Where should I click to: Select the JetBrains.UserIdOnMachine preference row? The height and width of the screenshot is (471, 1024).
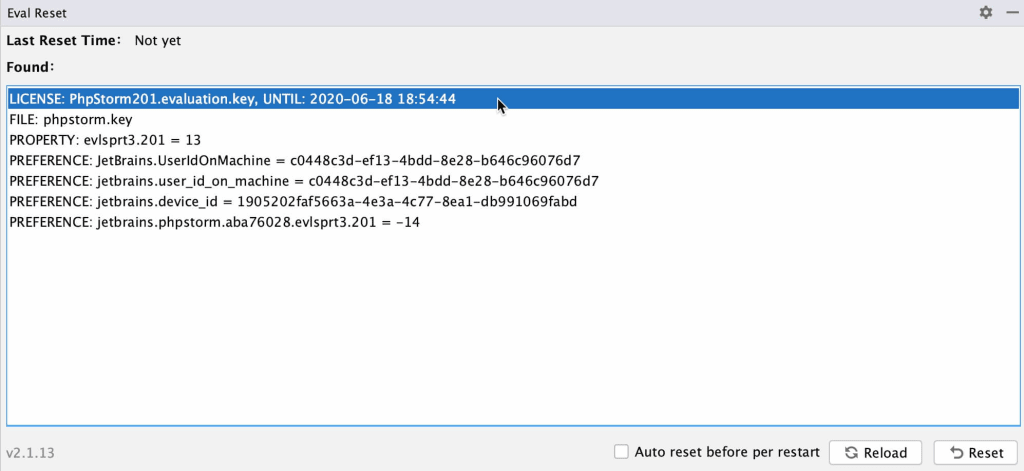pyautogui.click(x=513, y=161)
